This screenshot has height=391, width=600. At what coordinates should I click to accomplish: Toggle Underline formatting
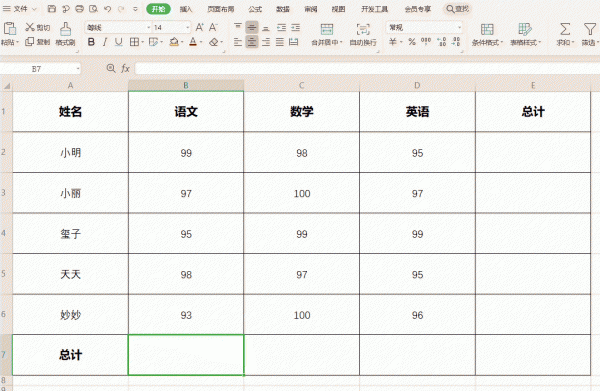119,42
